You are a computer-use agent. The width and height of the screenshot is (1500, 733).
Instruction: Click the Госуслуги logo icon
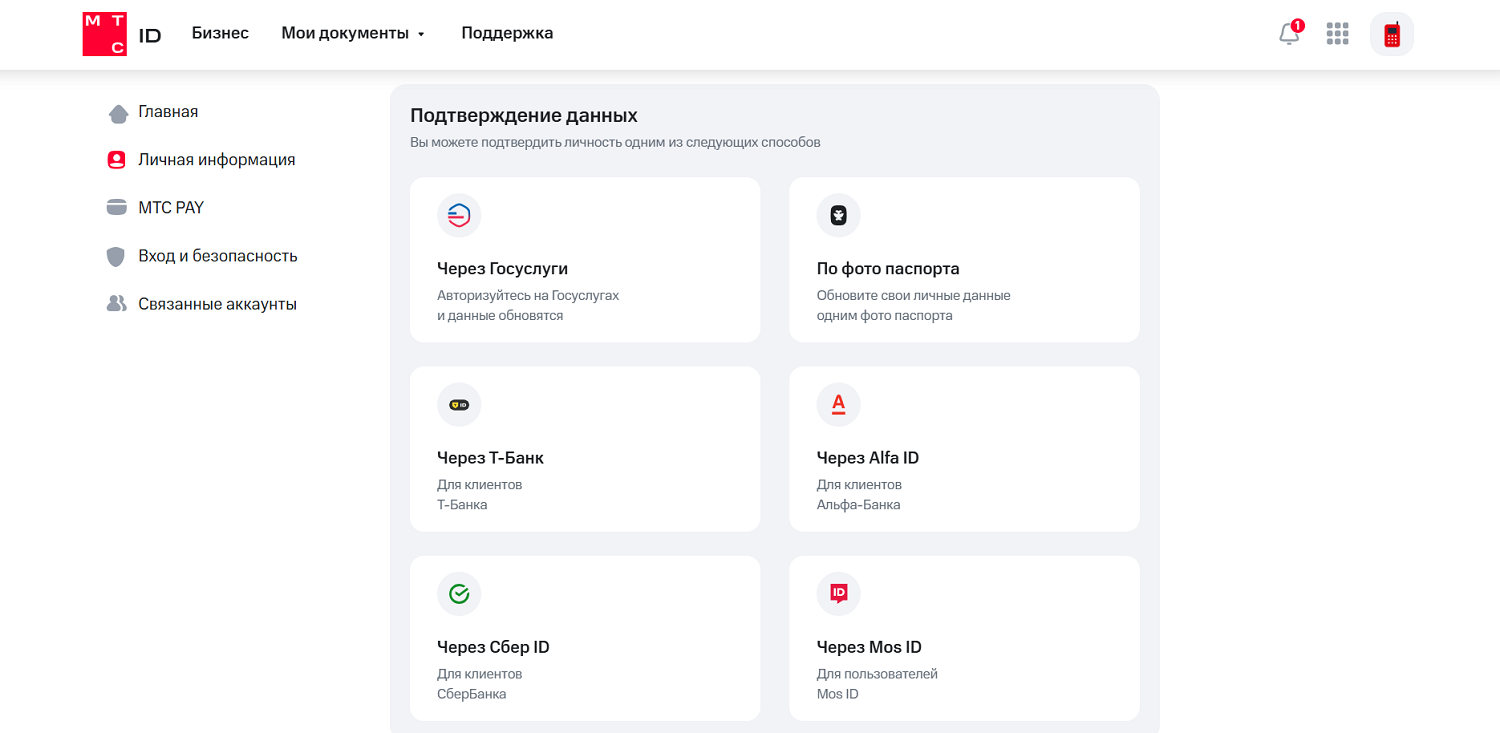[x=459, y=216]
